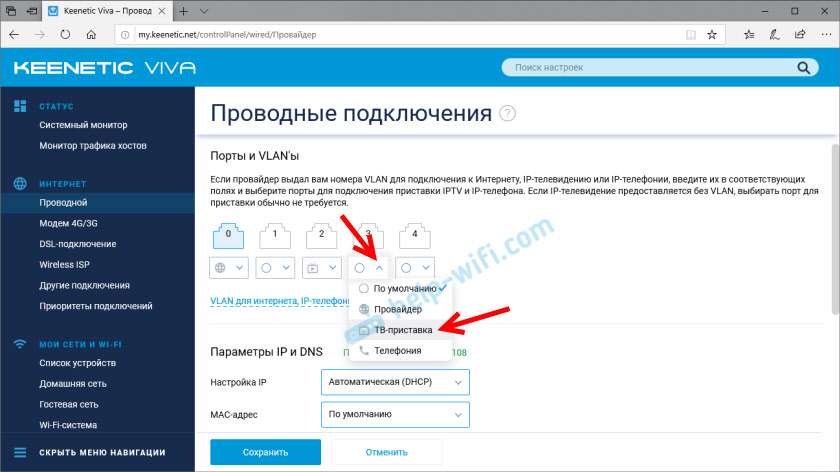Select port 0 connector icon

228,236
